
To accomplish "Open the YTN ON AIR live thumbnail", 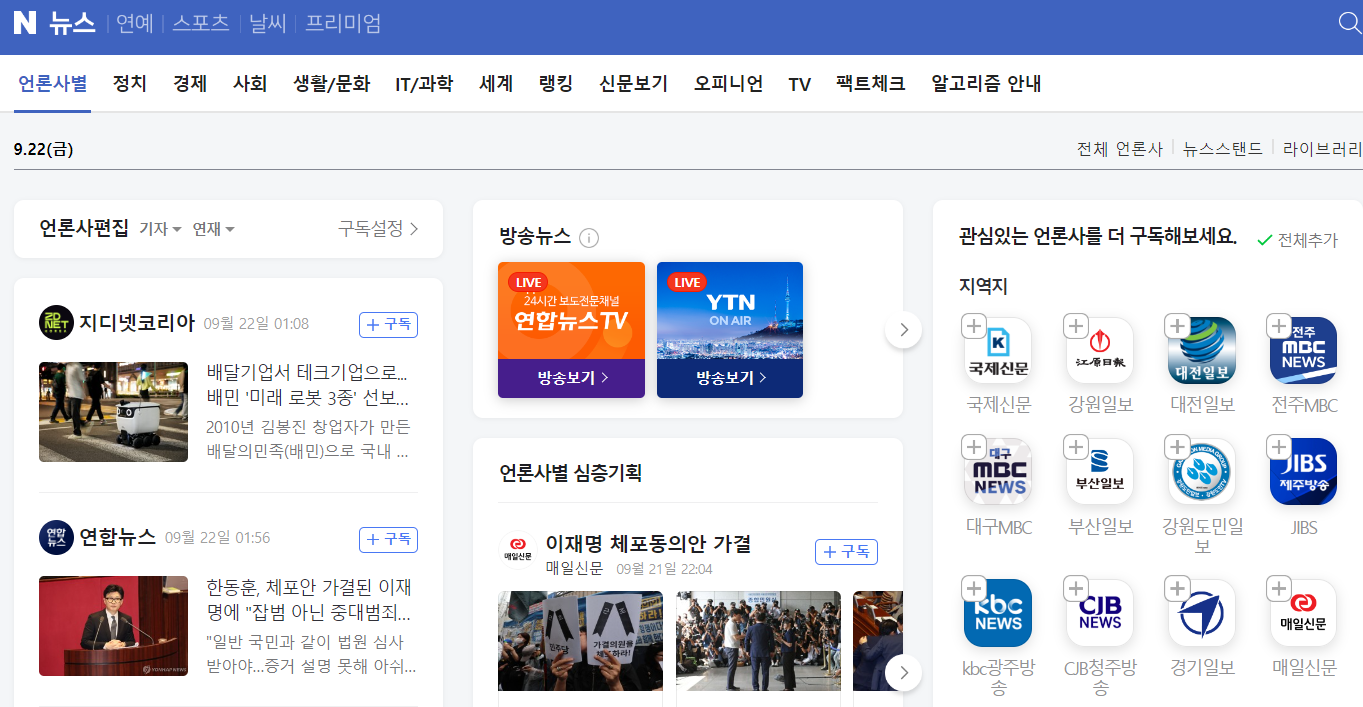I will (730, 311).
